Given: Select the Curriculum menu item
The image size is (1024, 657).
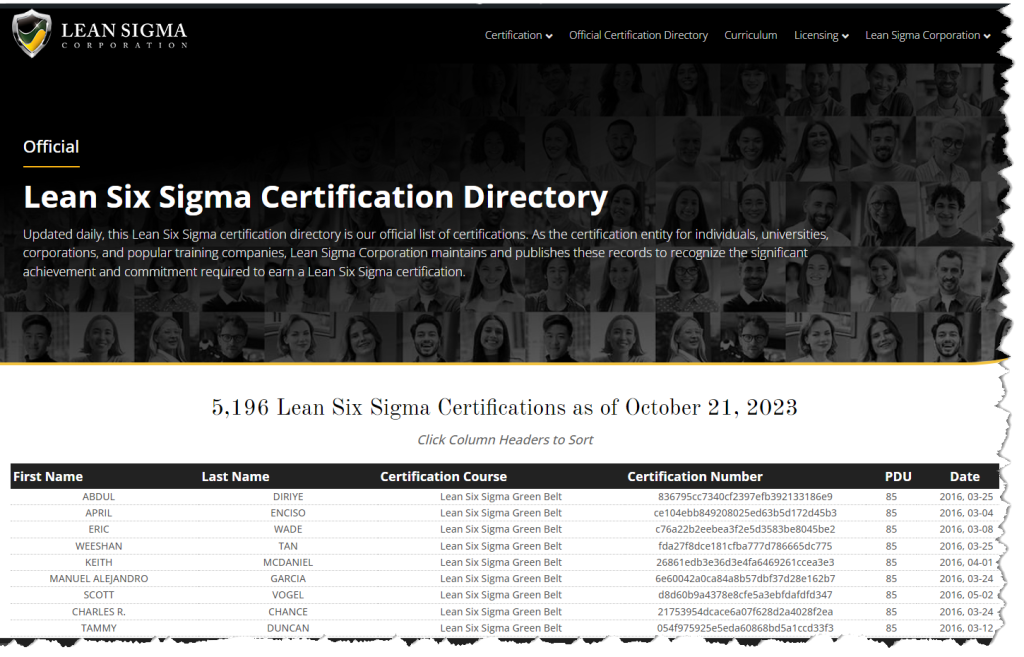Looking at the screenshot, I should pyautogui.click(x=750, y=35).
